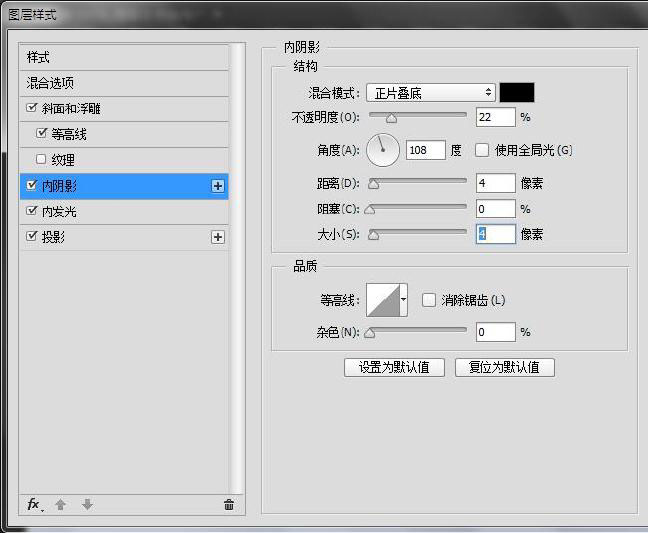Click the 杂色 value field

(x=496, y=332)
